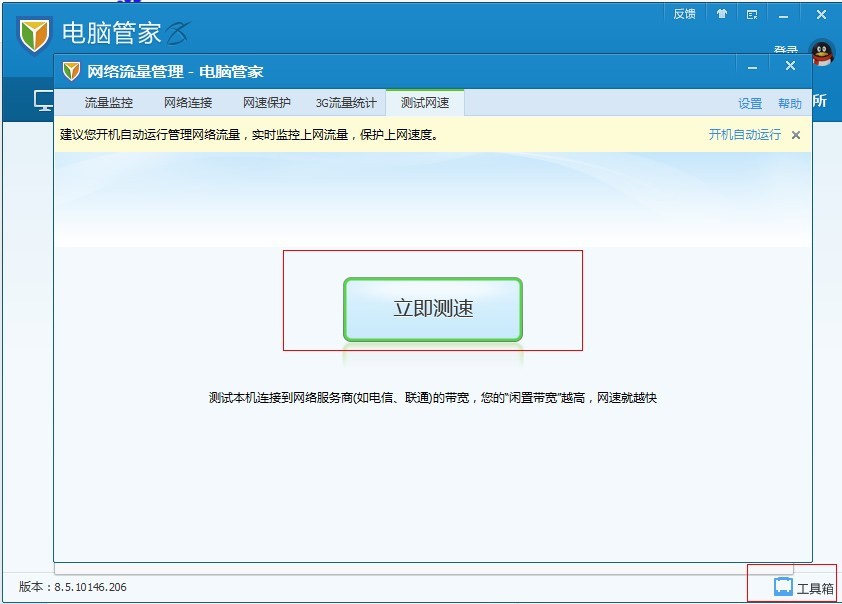Enable 开机自动运行 from the yellow tip bar
Image resolution: width=842 pixels, height=604 pixels.
tap(744, 135)
